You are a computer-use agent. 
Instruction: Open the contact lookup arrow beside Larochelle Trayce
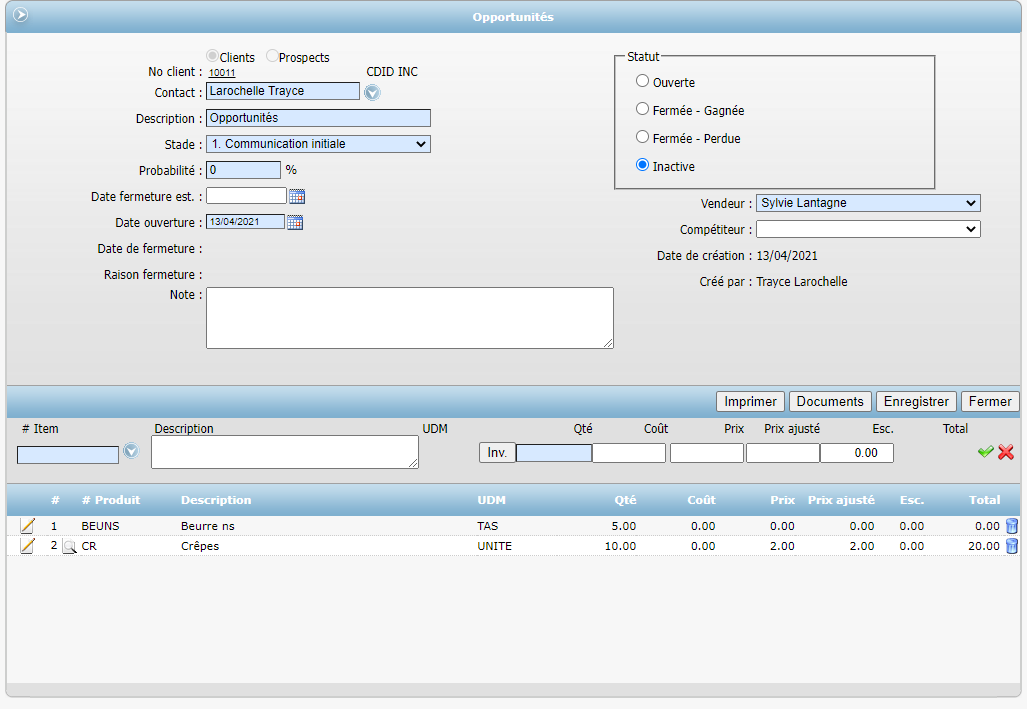(372, 93)
